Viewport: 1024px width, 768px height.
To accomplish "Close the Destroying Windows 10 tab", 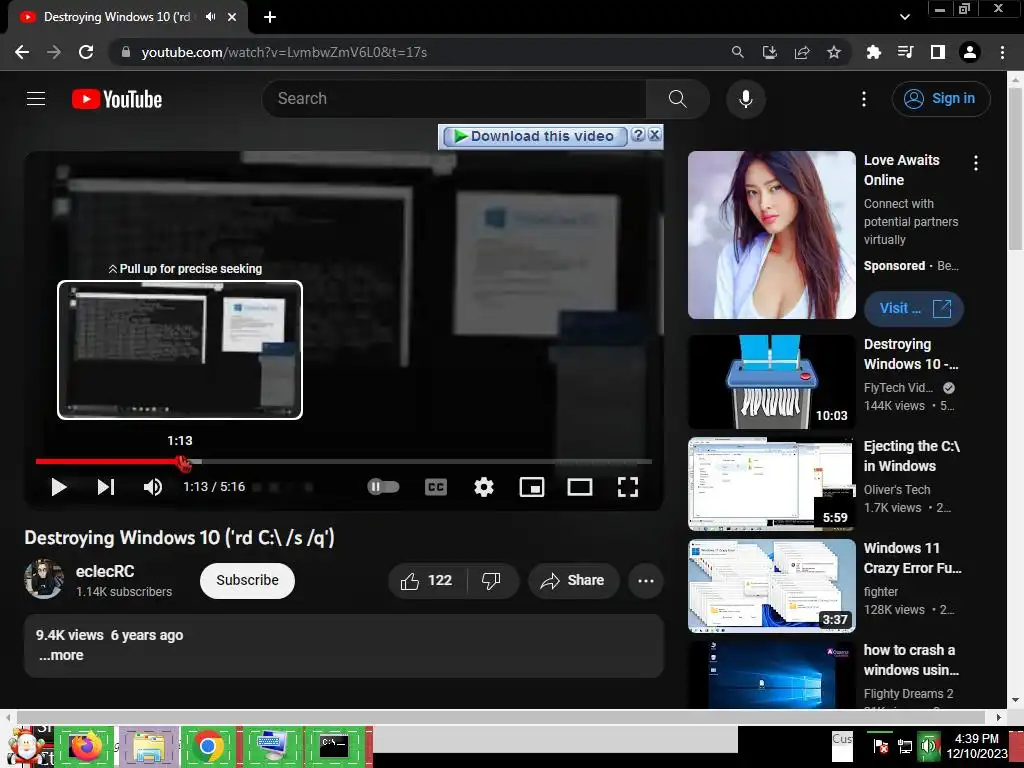I will pyautogui.click(x=232, y=17).
